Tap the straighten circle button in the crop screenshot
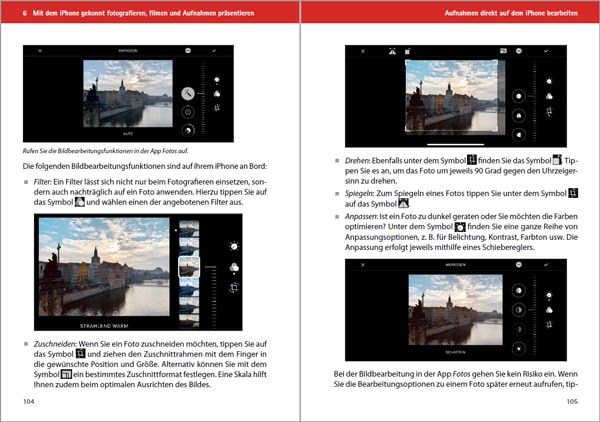The height and width of the screenshot is (422, 600). (x=518, y=96)
